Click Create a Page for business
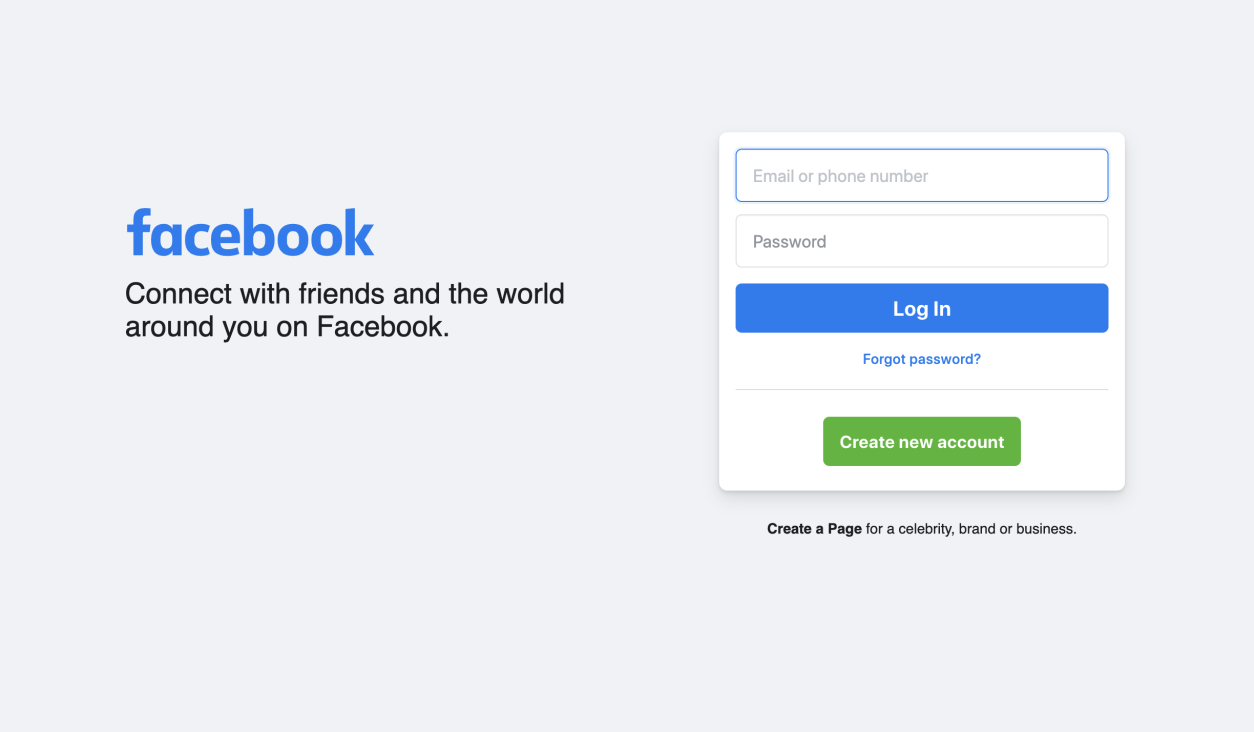Viewport: 1254px width, 732px height. [x=814, y=528]
